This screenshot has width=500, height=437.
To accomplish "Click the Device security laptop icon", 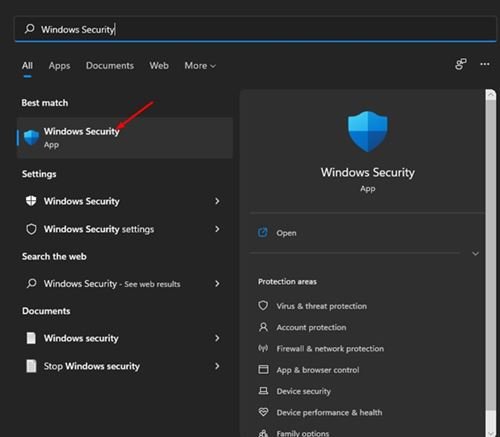I will [x=263, y=391].
